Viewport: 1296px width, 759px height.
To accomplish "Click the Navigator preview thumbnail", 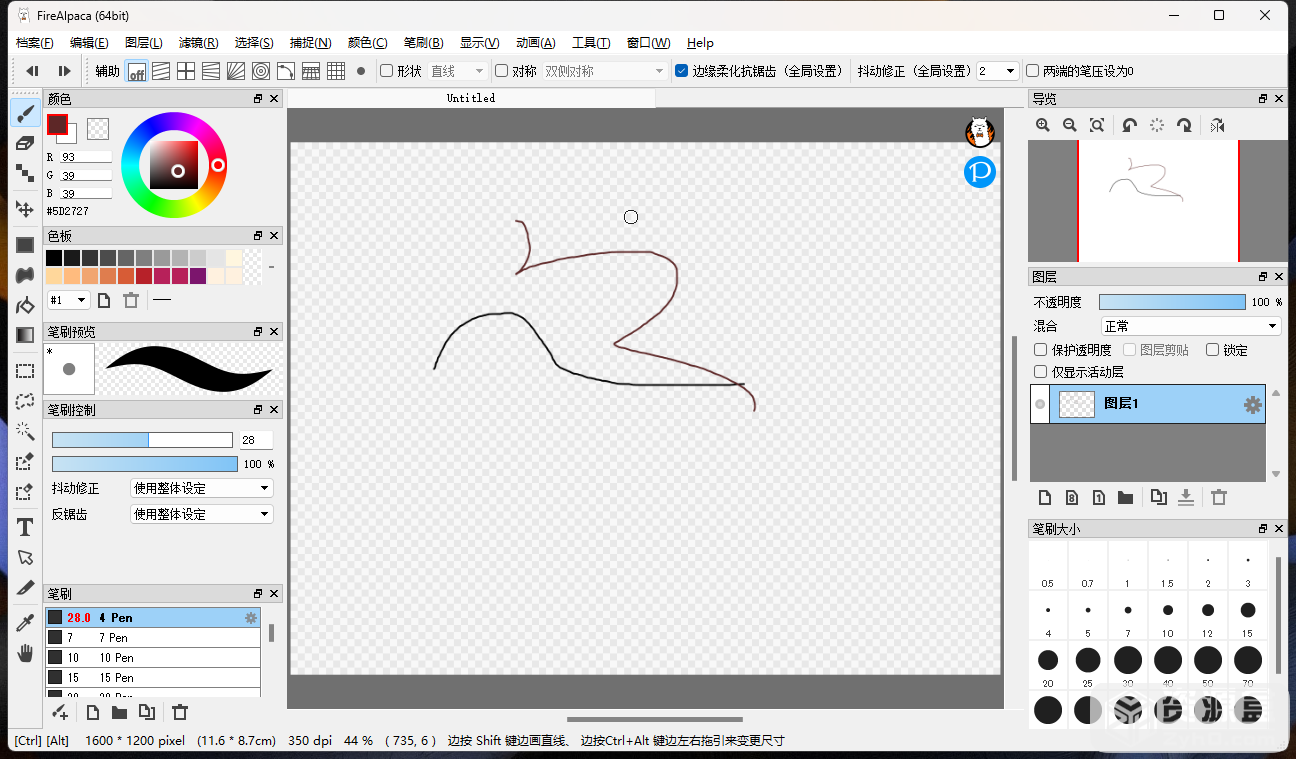I will tap(1158, 201).
